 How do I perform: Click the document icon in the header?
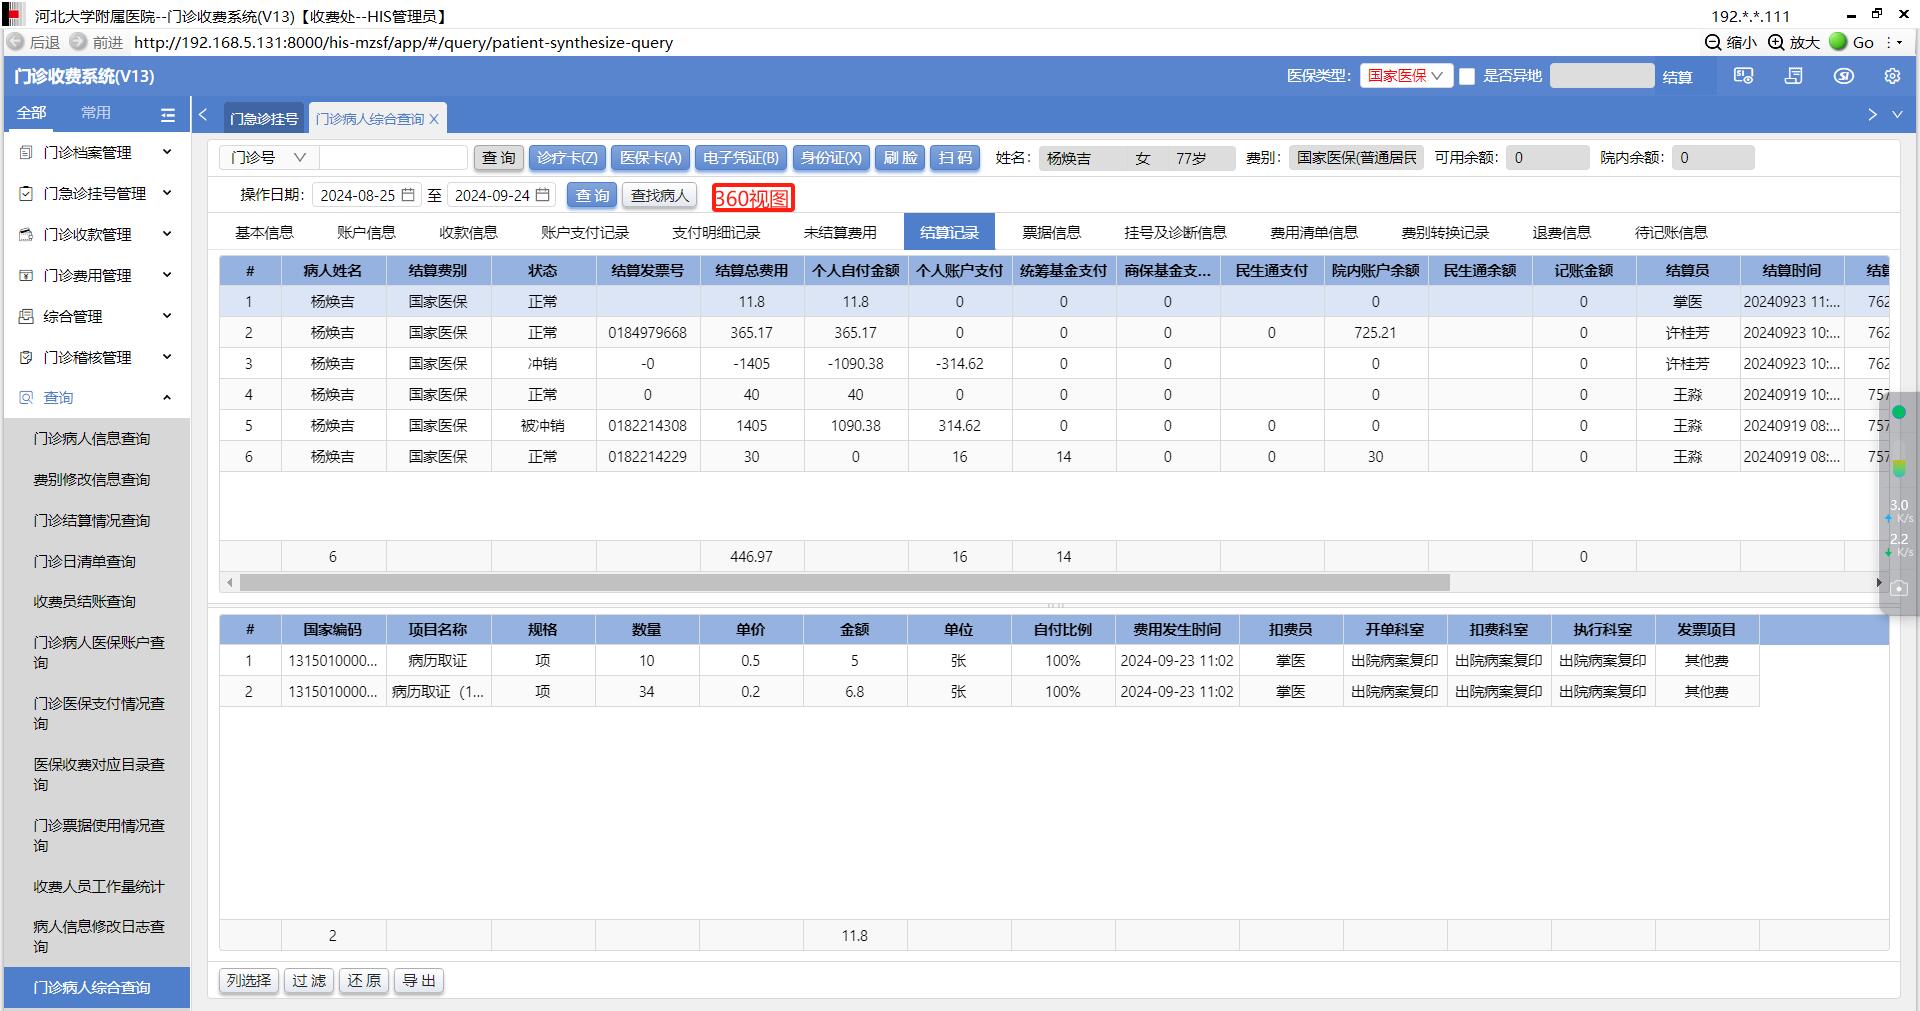click(x=1794, y=76)
